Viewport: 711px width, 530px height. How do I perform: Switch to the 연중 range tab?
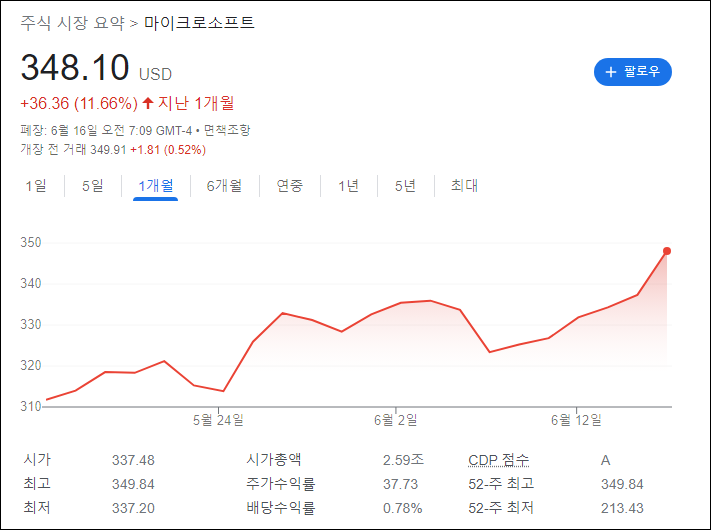pyautogui.click(x=289, y=185)
